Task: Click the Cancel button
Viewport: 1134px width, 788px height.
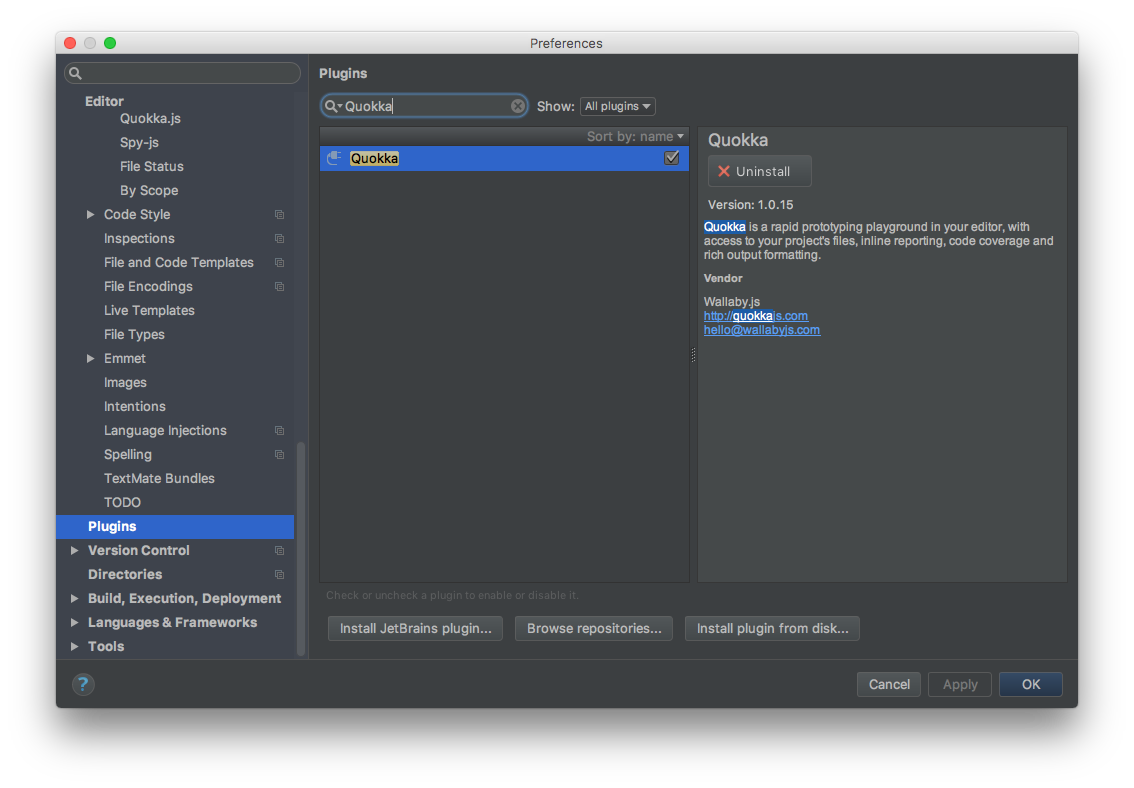Action: 889,684
